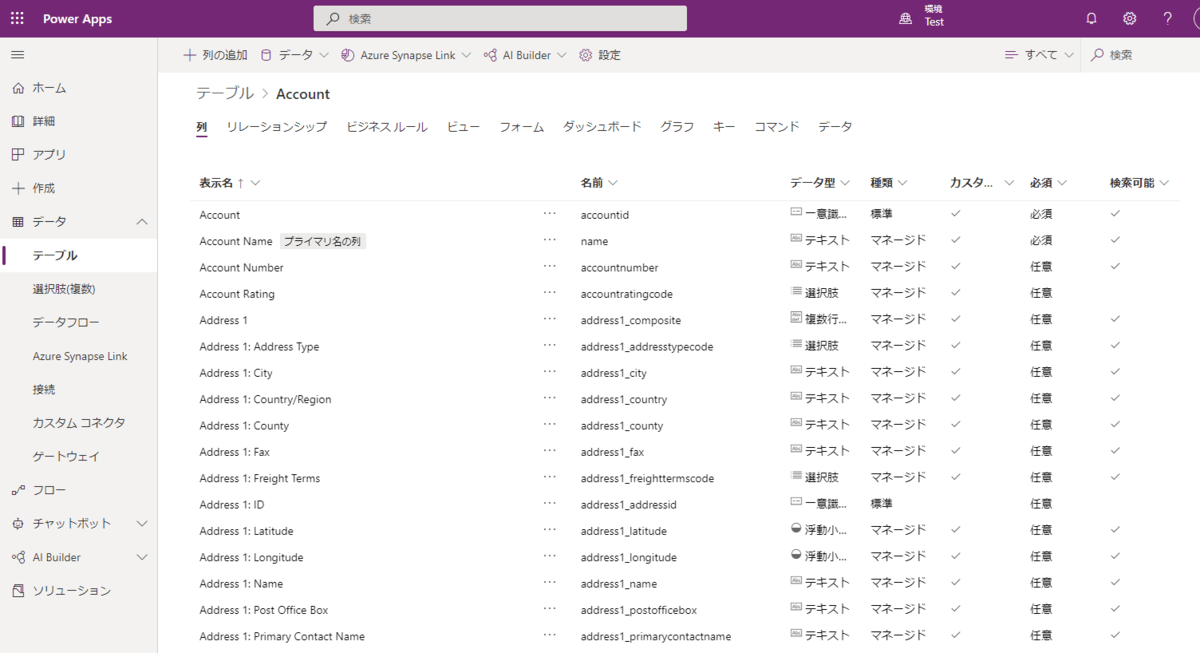Open Address 1: Country/Region column
The image size is (1200, 653).
point(265,399)
